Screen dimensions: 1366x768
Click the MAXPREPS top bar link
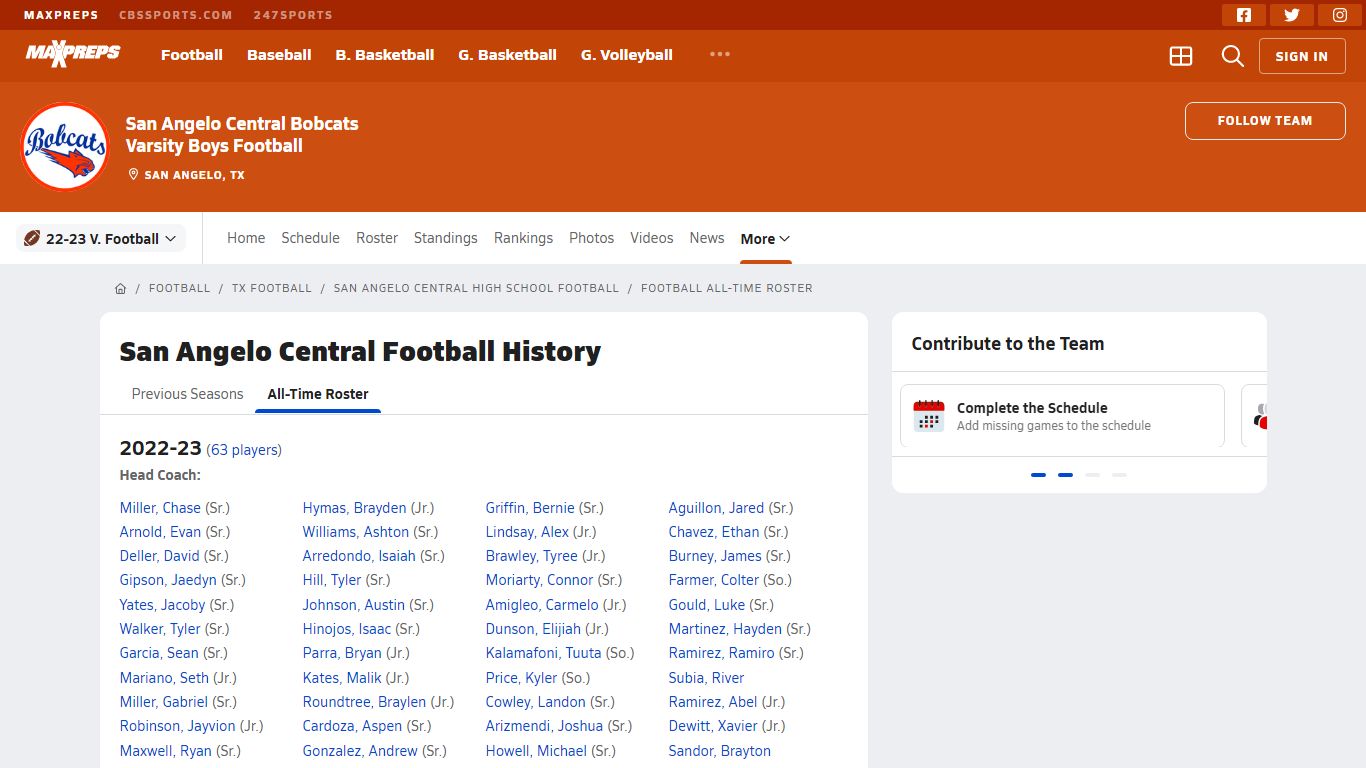59,15
